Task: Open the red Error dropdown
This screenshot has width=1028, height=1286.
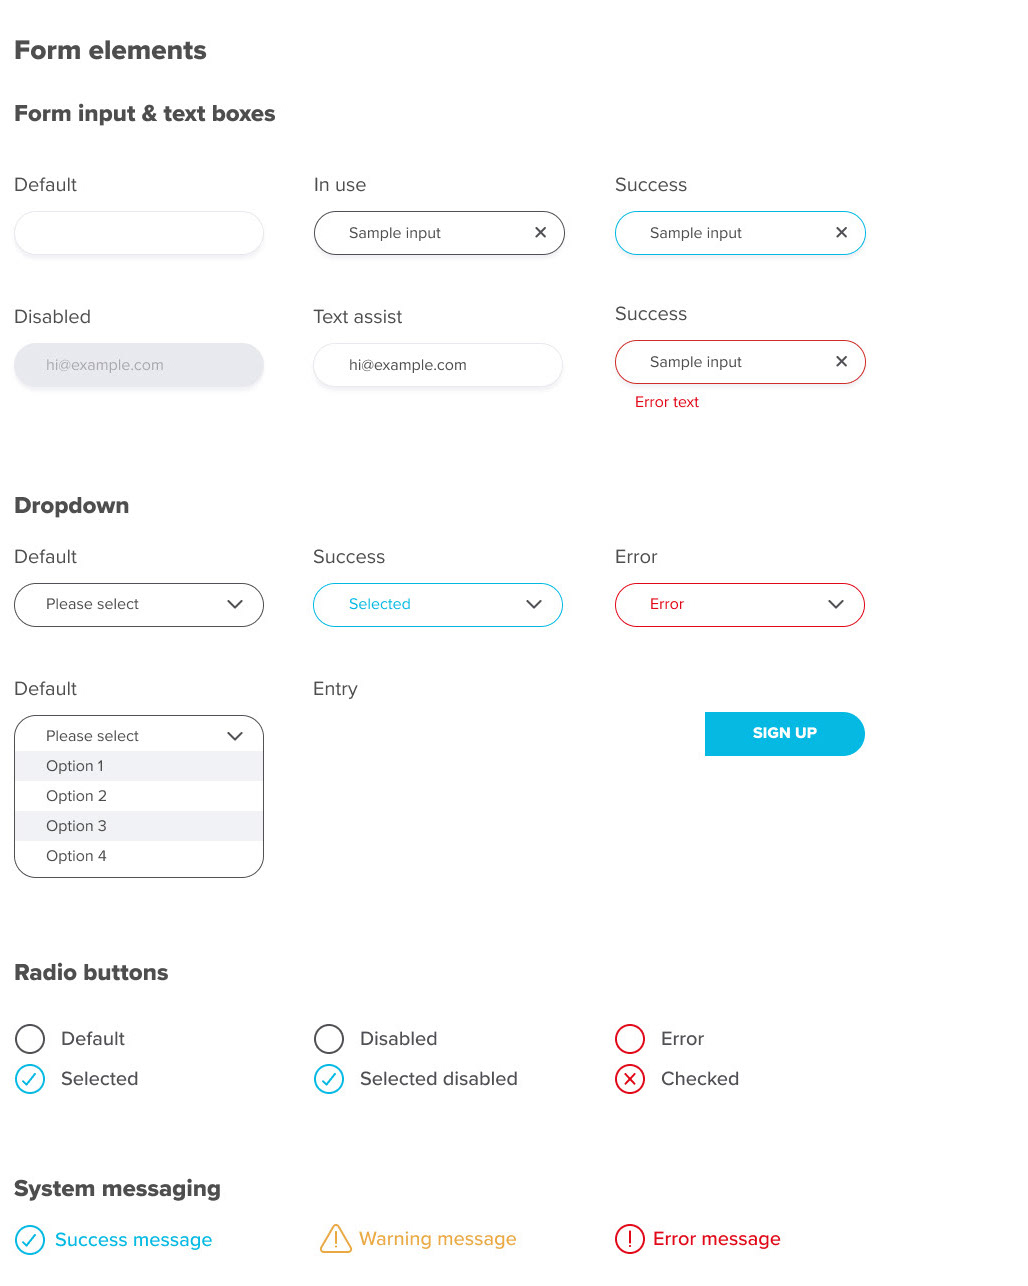Action: point(739,605)
